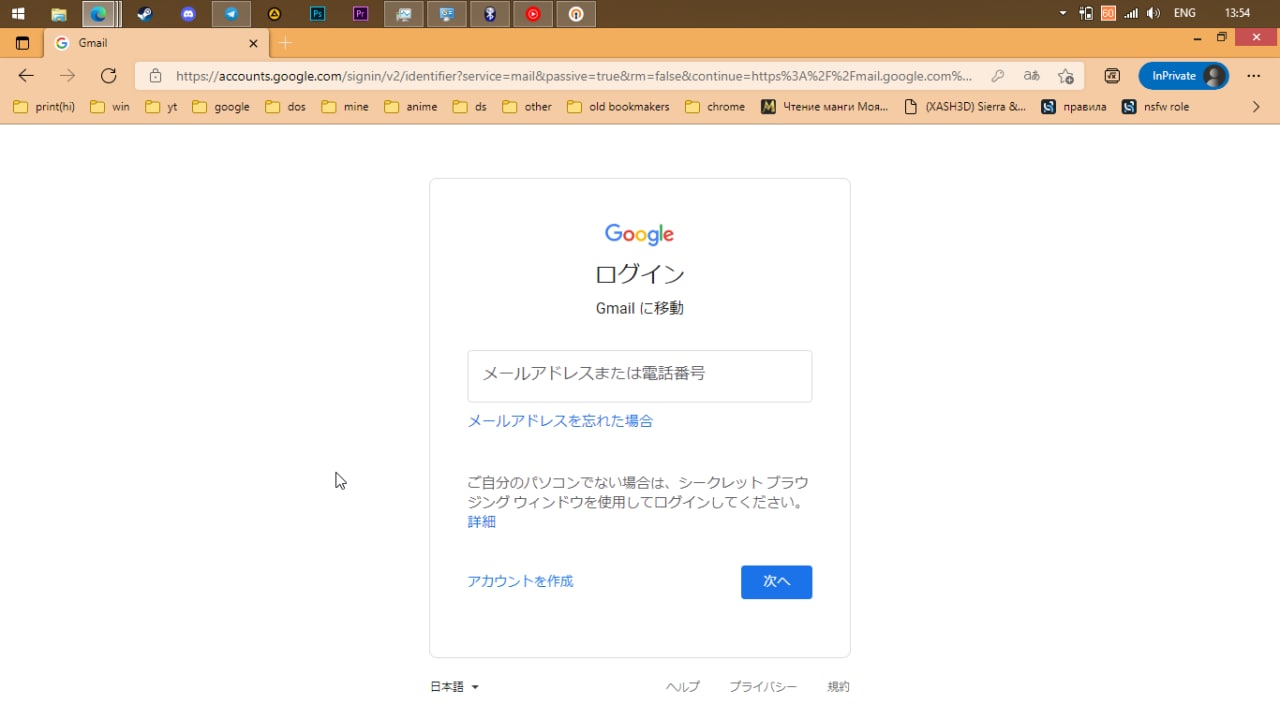This screenshot has height=719, width=1280.
Task: Click the orange 60 tray indicator
Action: (x=1108, y=14)
